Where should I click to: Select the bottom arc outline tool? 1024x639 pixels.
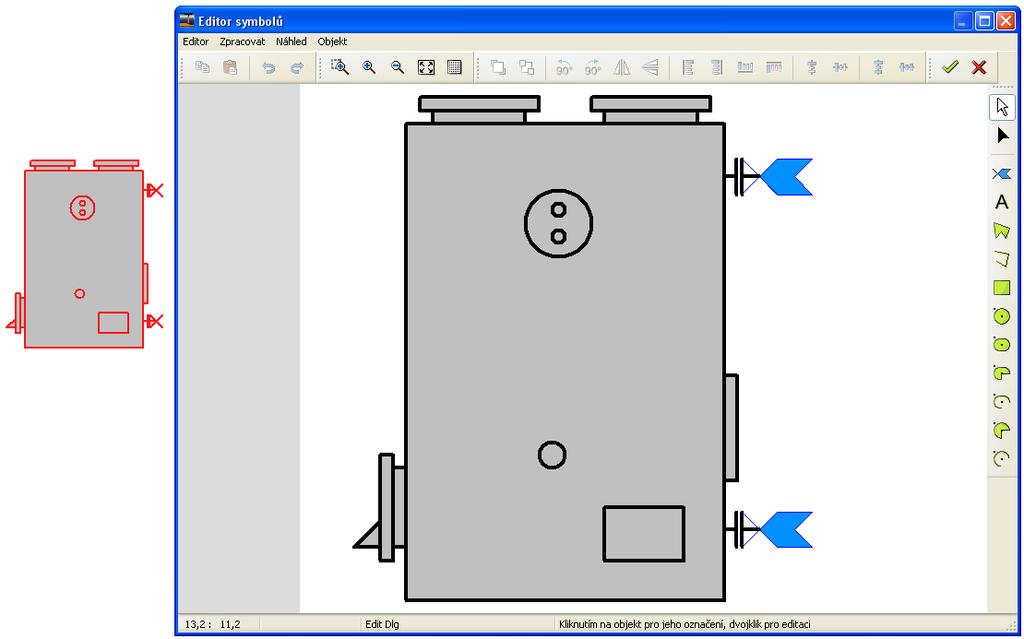[1002, 458]
